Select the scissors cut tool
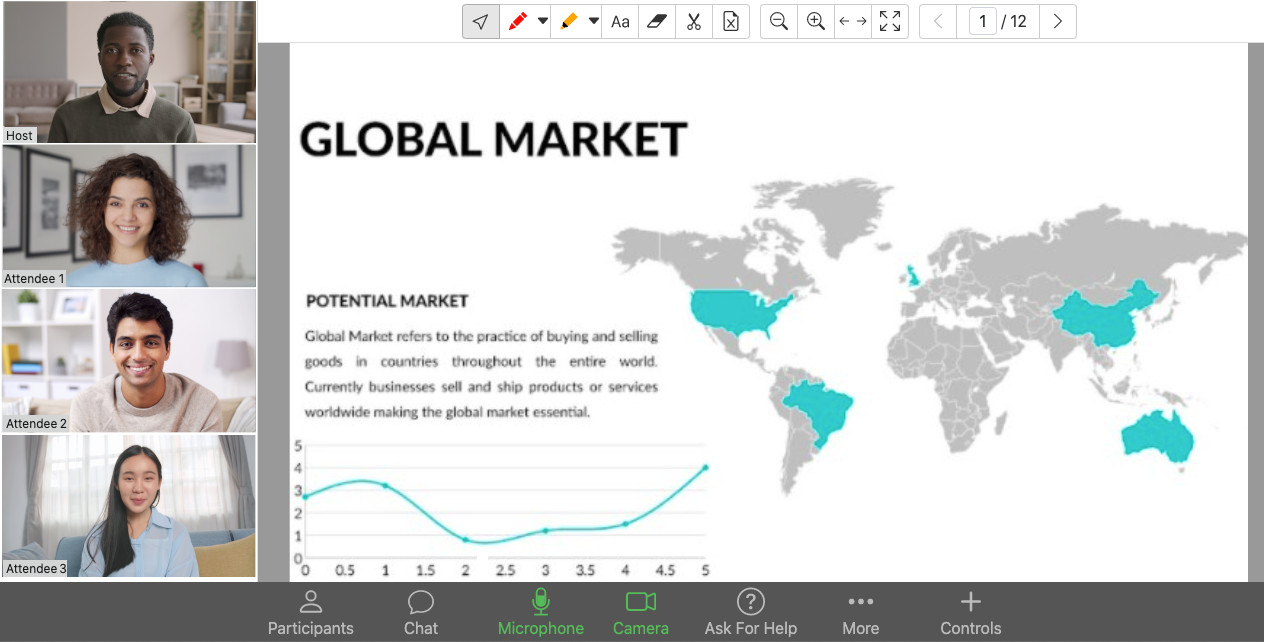The width and height of the screenshot is (1264, 642). [694, 21]
